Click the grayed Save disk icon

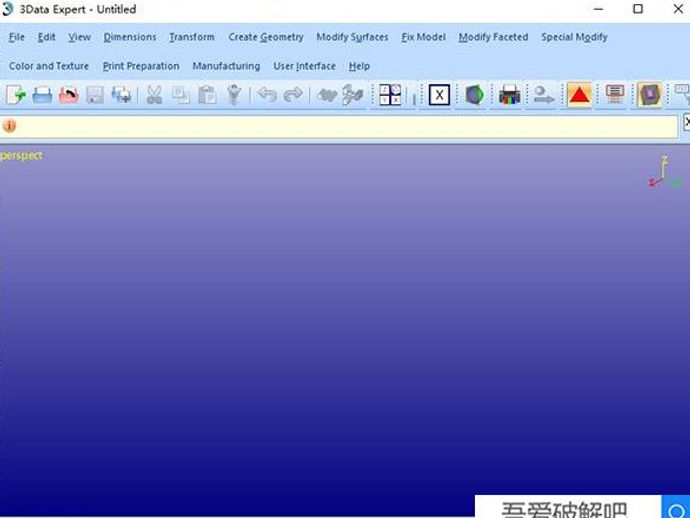click(95, 95)
